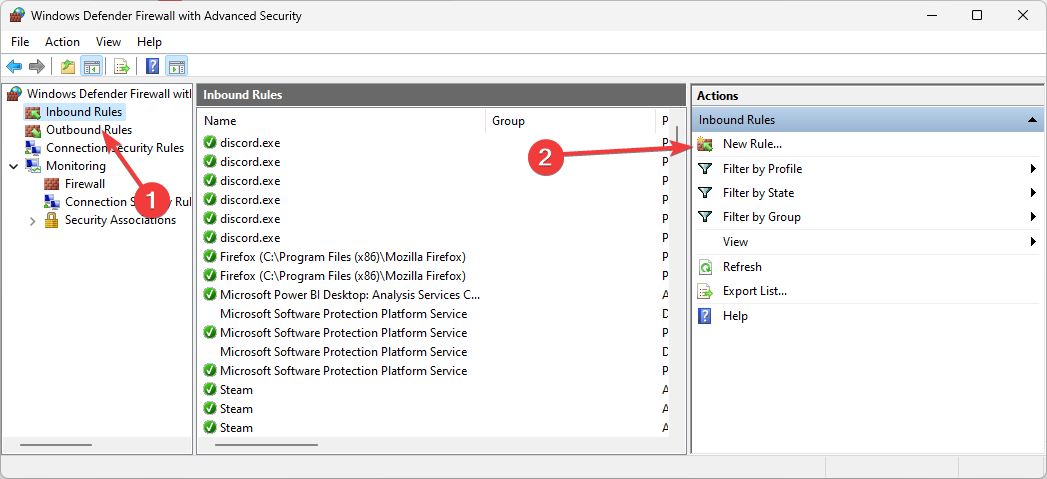The image size is (1047, 479).
Task: Click the rules list horizontal scrollbar
Action: [266, 444]
